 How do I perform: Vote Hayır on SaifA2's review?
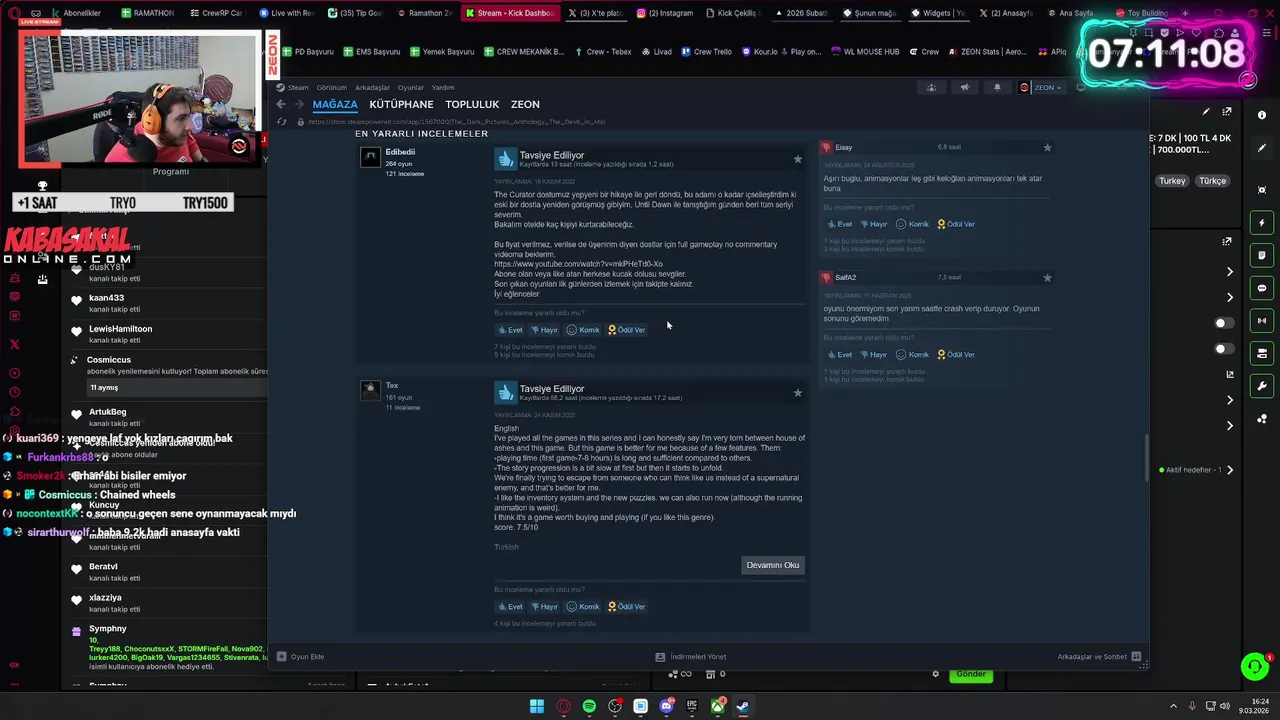pyautogui.click(x=873, y=354)
